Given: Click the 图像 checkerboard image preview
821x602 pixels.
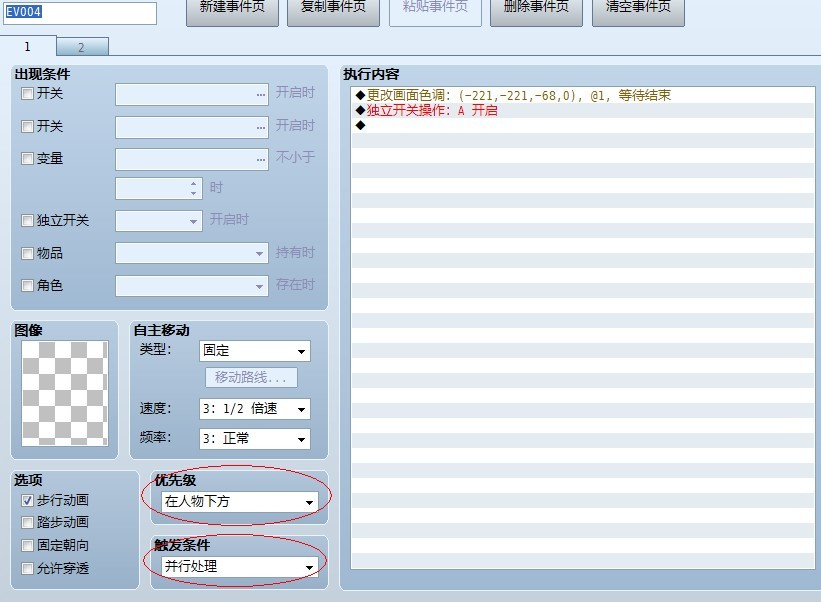Looking at the screenshot, I should 65,393.
